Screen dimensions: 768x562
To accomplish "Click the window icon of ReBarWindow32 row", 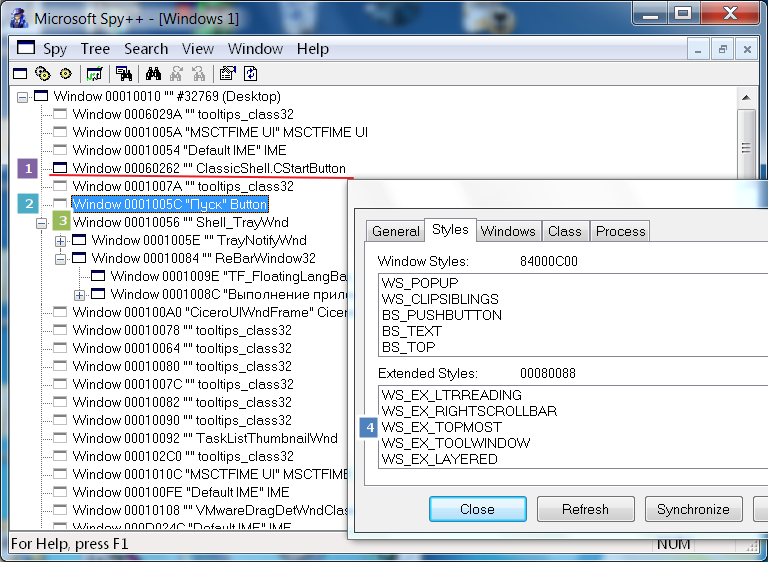I will [79, 258].
